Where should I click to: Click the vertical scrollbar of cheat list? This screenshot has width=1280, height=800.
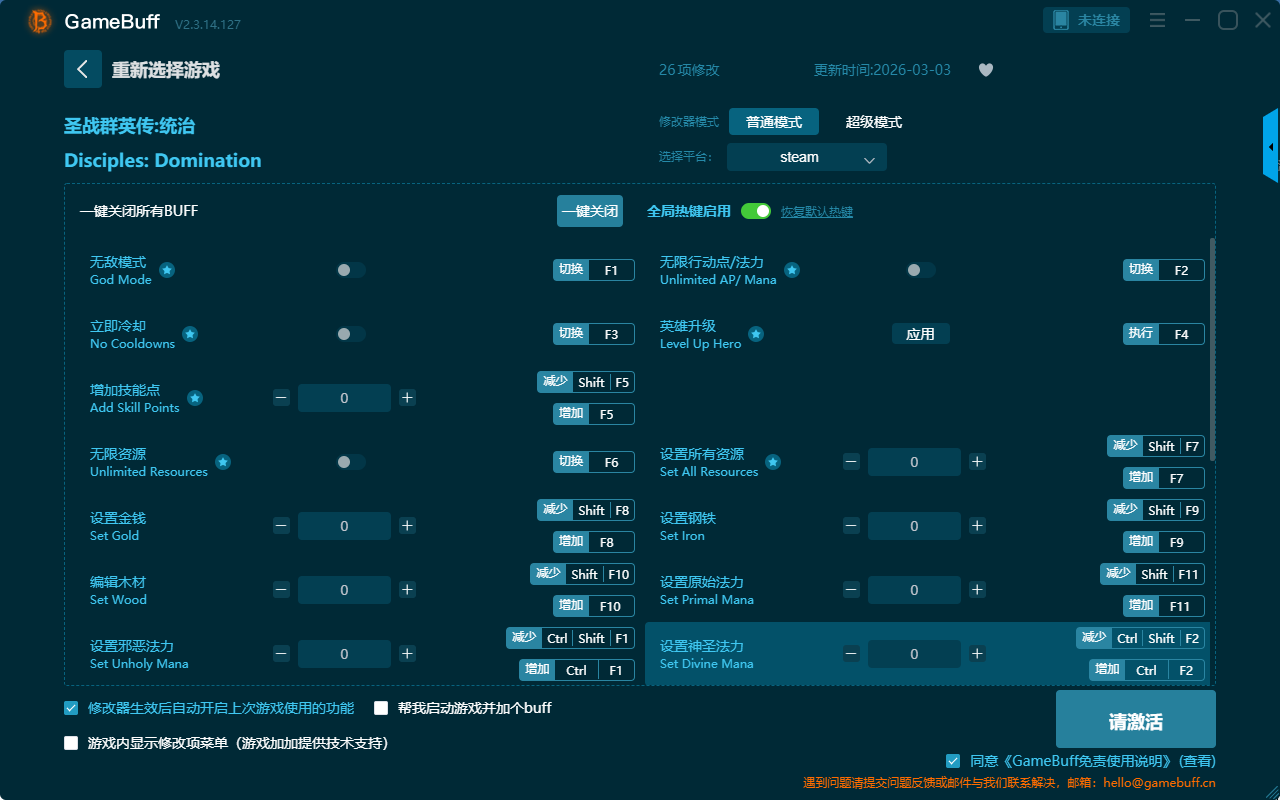tap(1213, 350)
